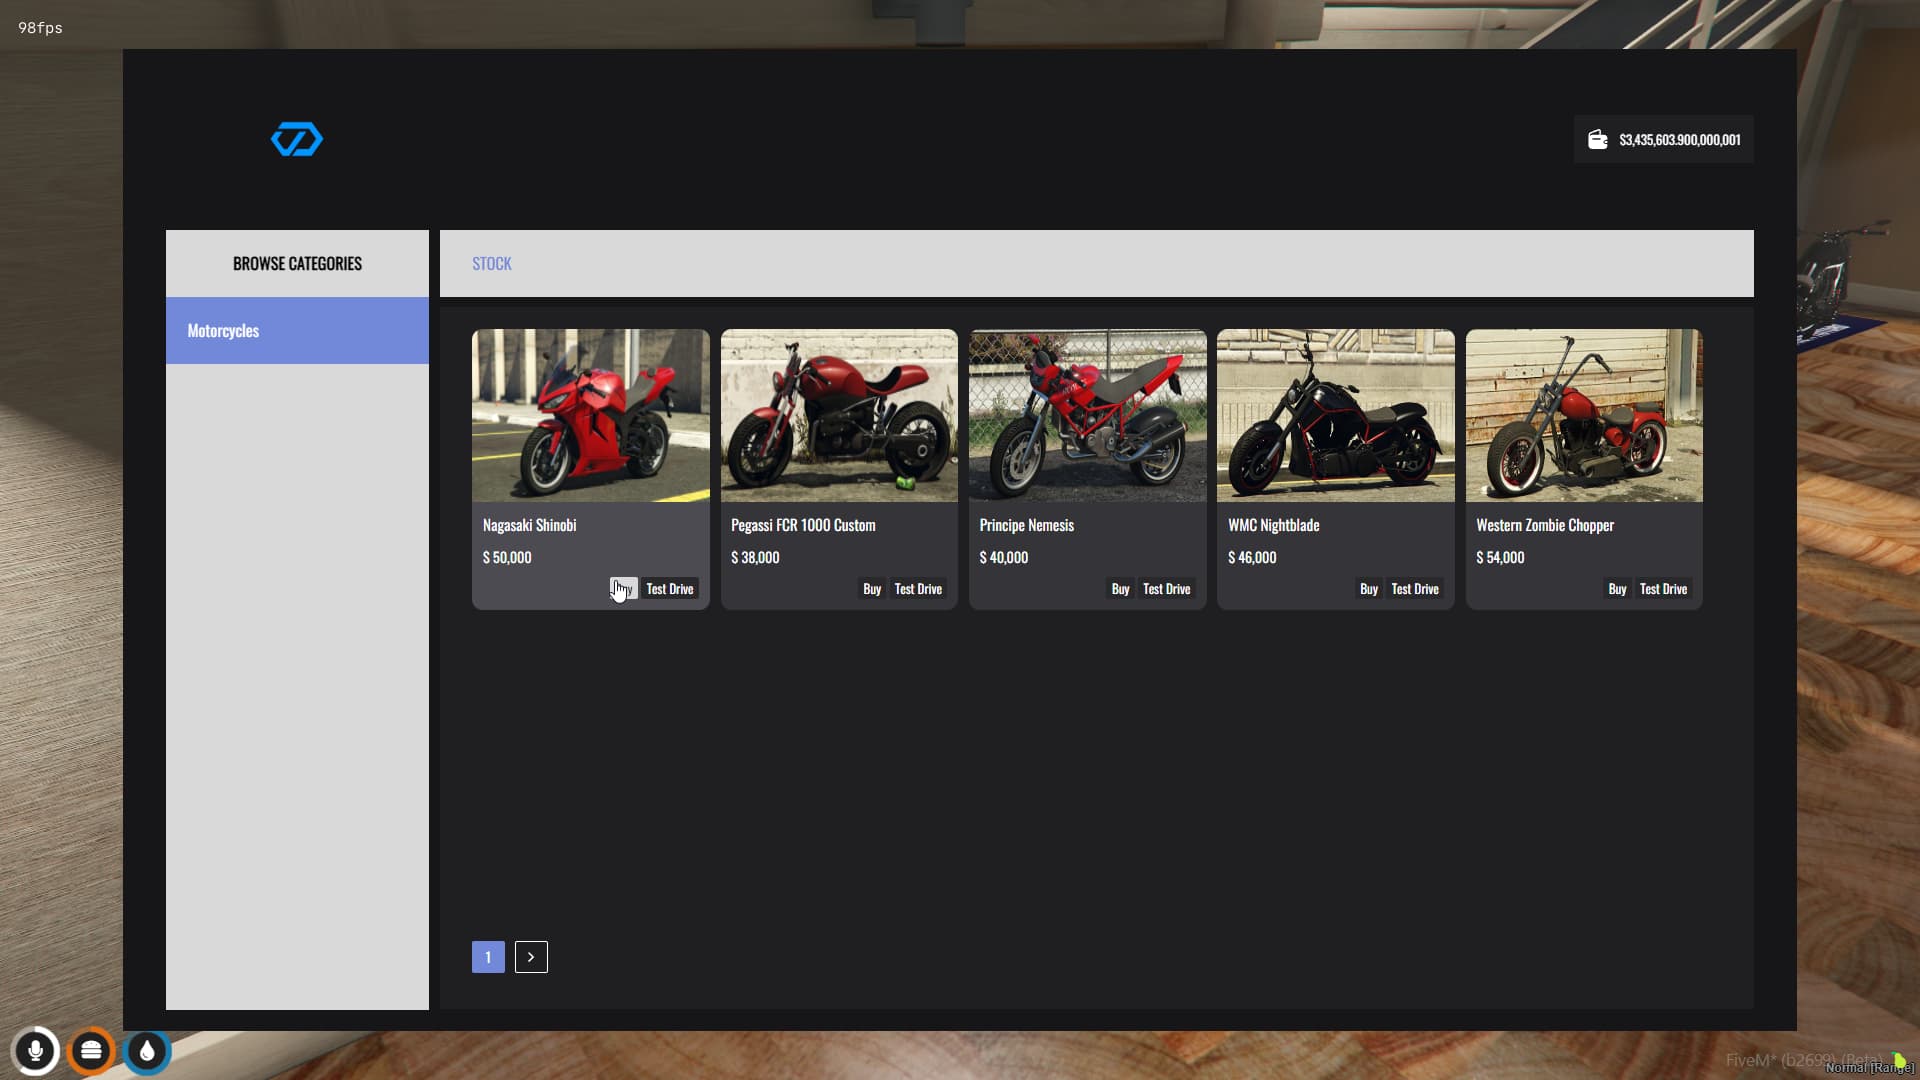Click the Browse Categories header
Viewport: 1920px width, 1080px height.
click(x=297, y=264)
